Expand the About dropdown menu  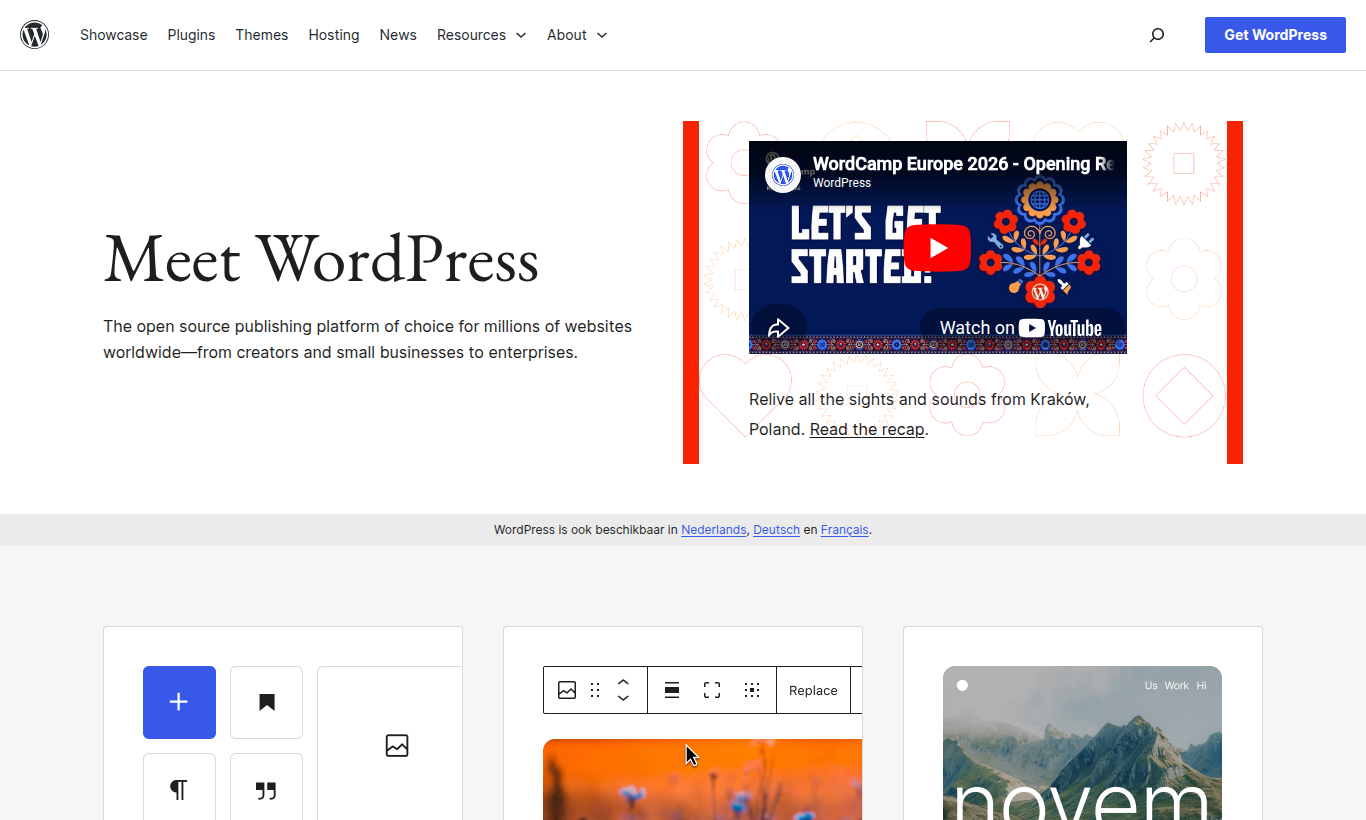tap(577, 35)
